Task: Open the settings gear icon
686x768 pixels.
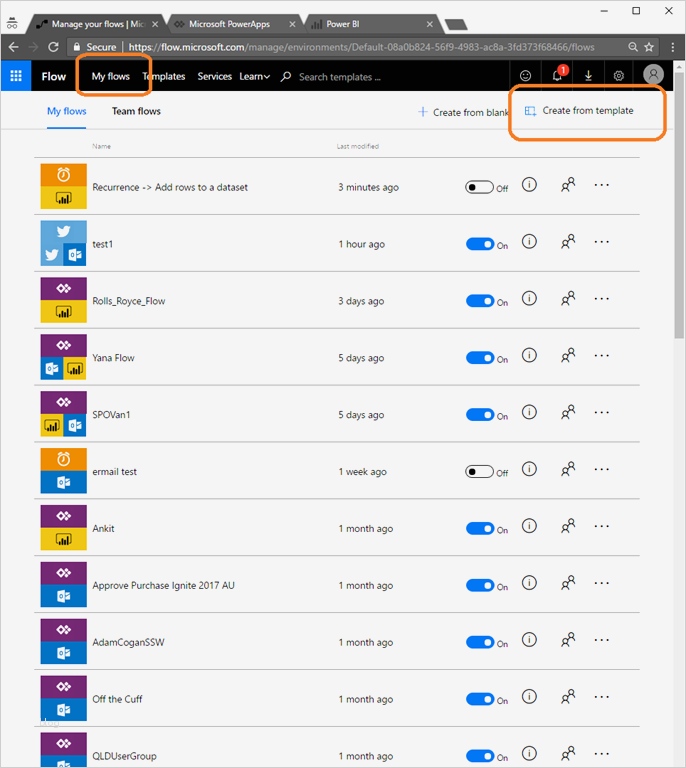Action: 619,76
